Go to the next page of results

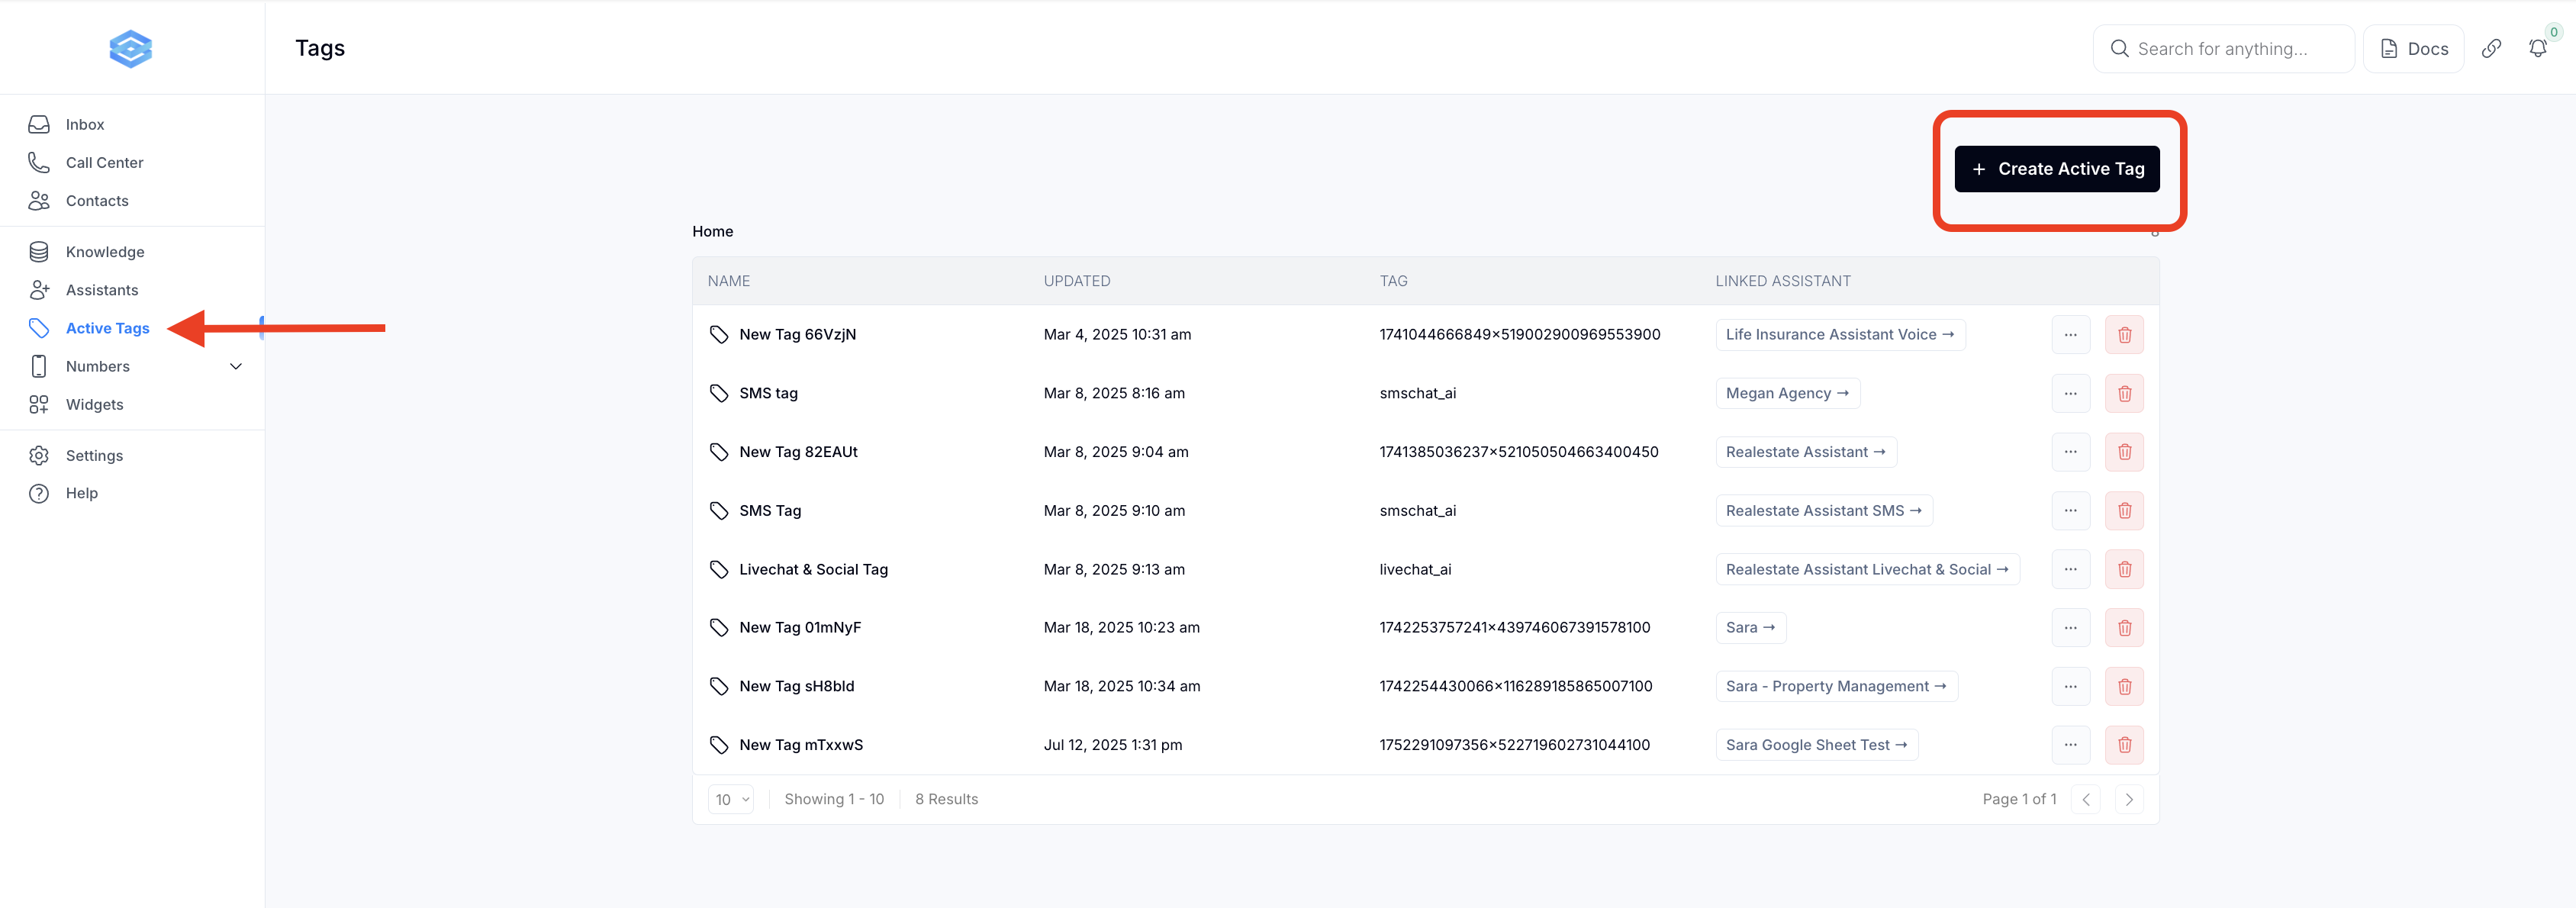tap(2129, 799)
